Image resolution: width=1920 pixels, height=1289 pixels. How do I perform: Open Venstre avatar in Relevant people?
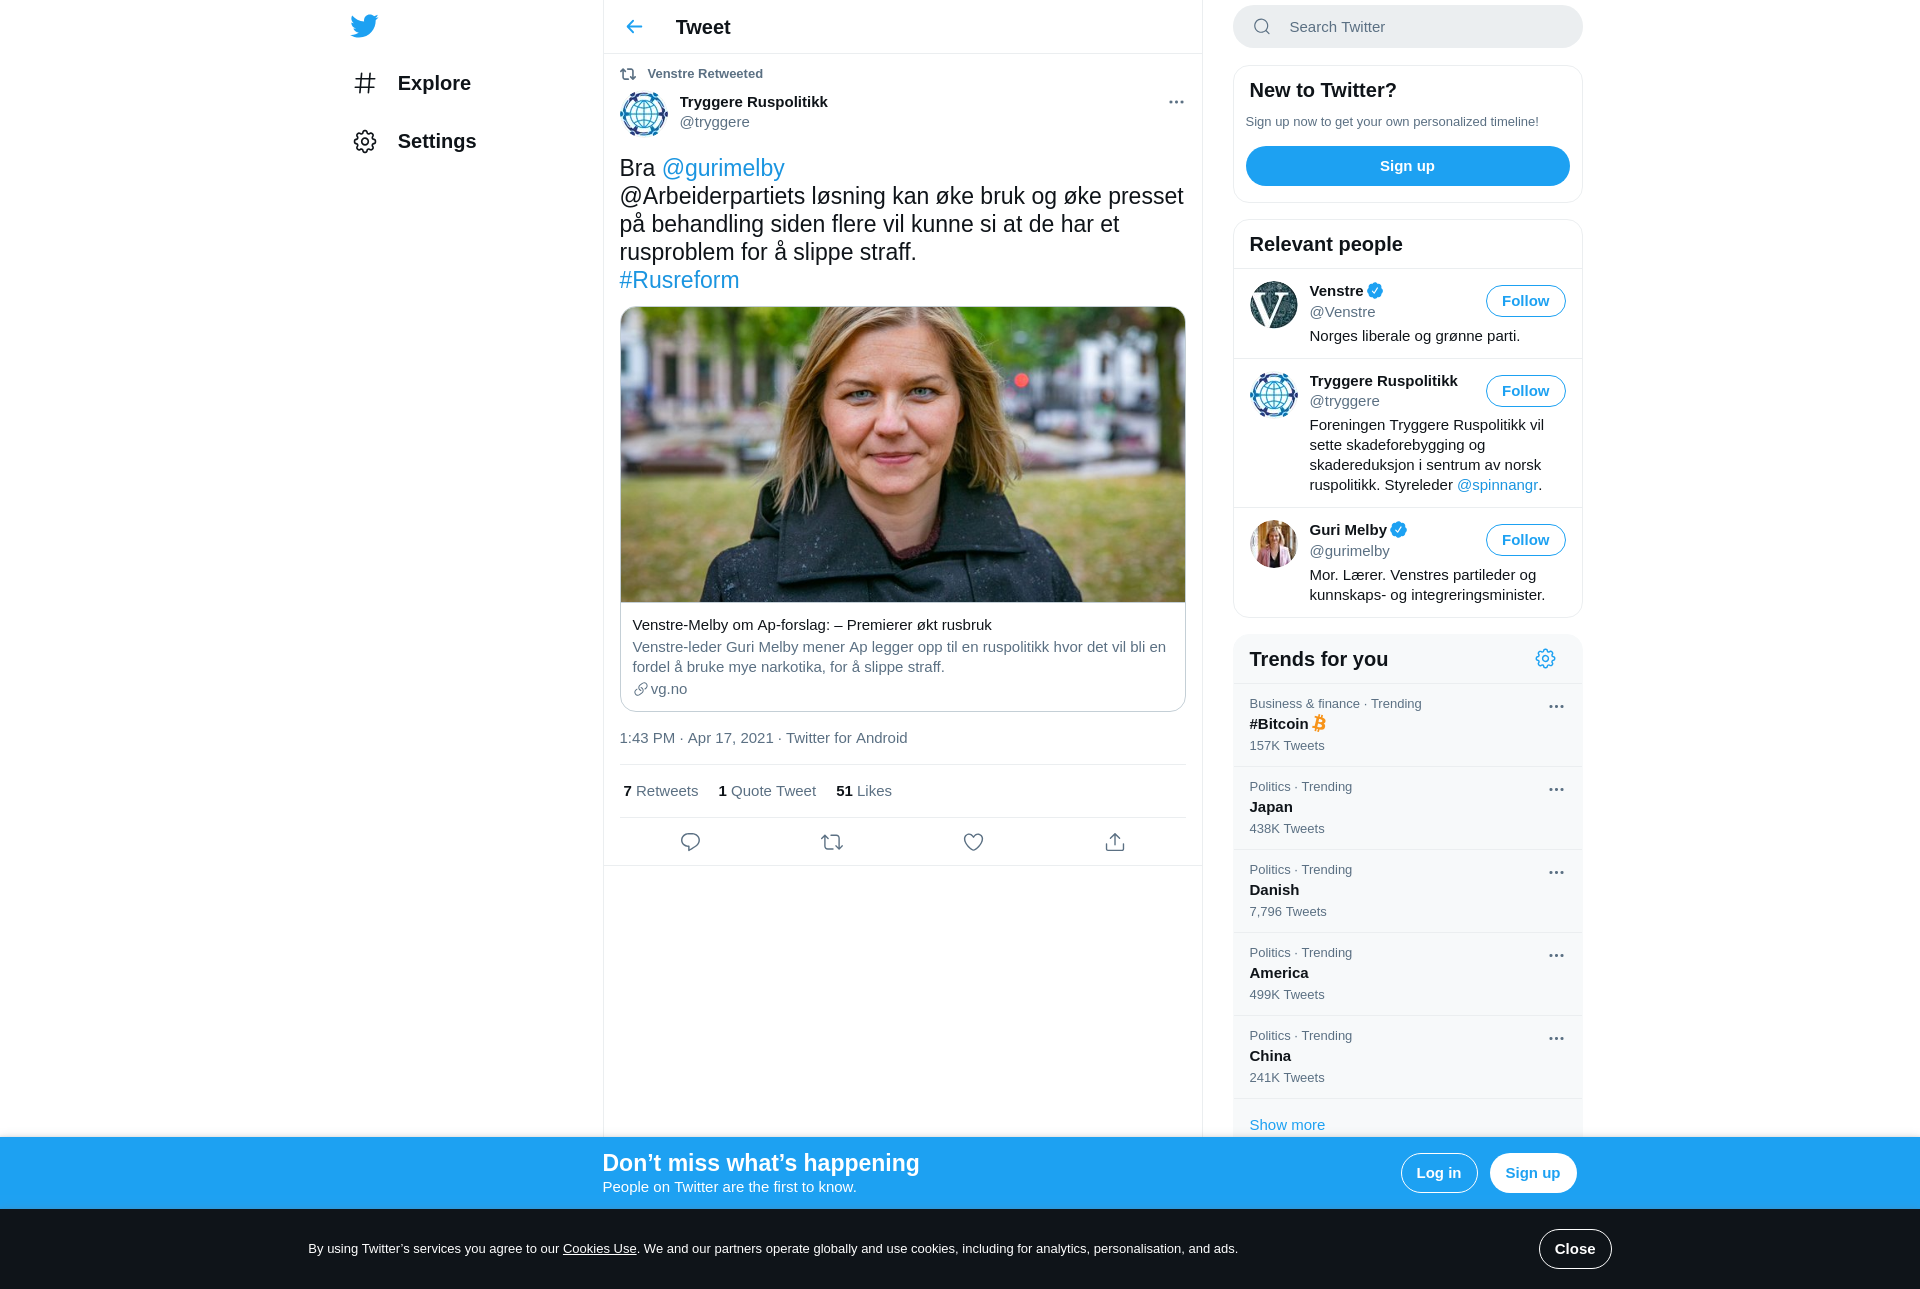tap(1274, 305)
